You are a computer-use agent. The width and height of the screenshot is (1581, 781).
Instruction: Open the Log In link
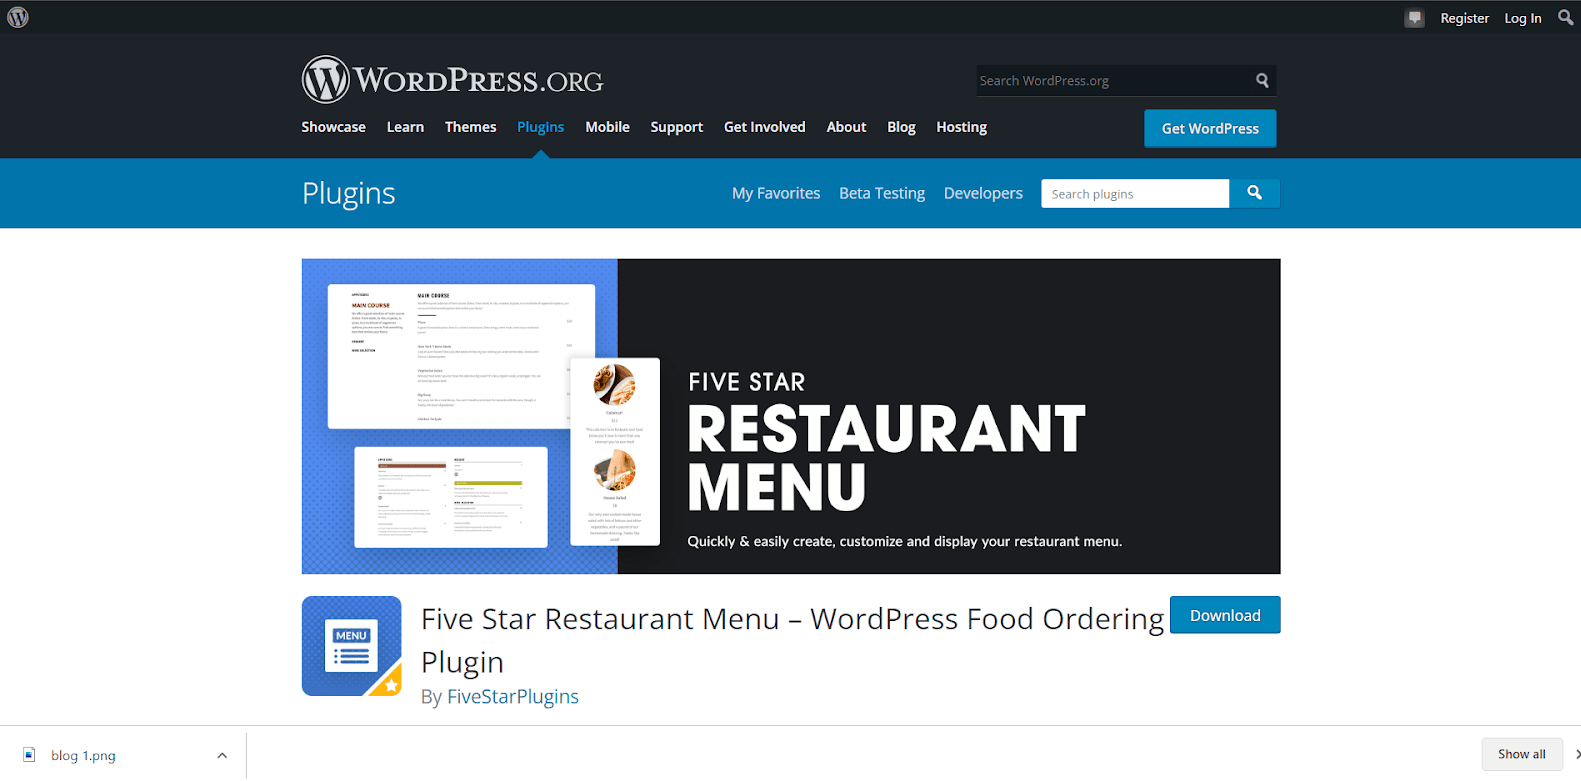click(1523, 18)
